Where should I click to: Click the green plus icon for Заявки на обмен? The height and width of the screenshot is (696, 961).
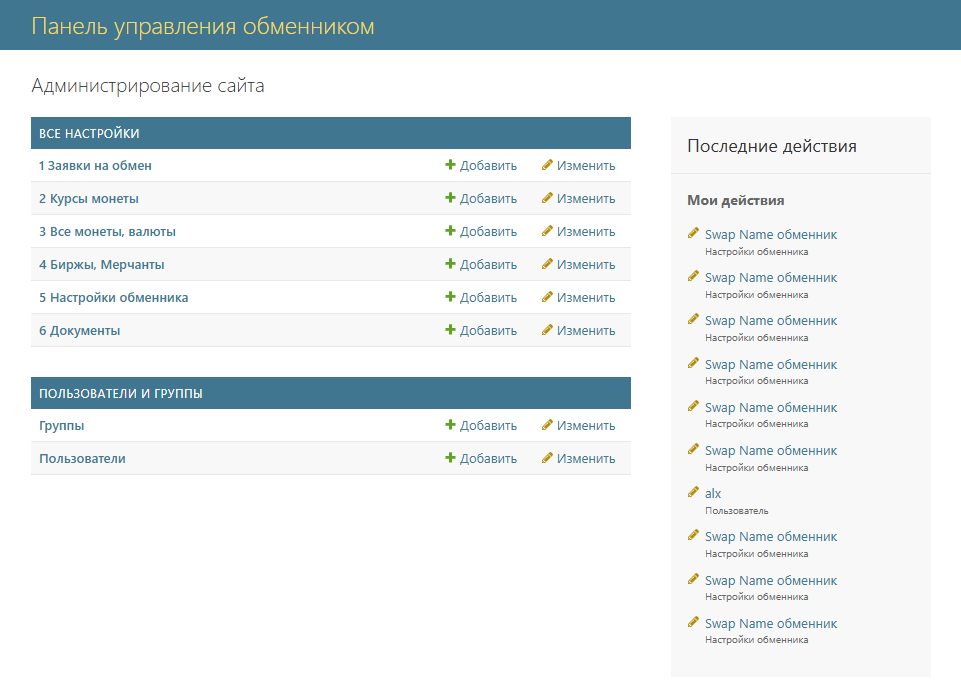[x=450, y=166]
